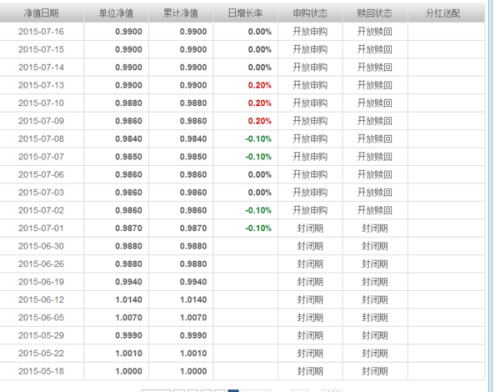Click the 1.0070 cumulative value for 2015-06-05

(193, 318)
